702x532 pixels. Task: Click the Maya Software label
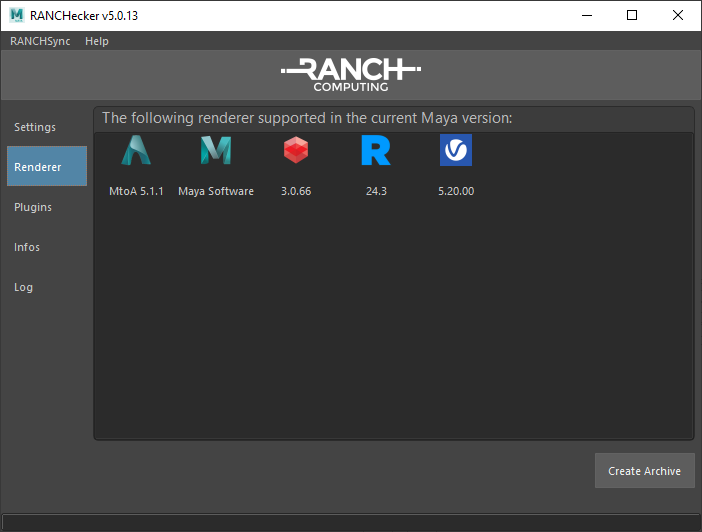(216, 191)
